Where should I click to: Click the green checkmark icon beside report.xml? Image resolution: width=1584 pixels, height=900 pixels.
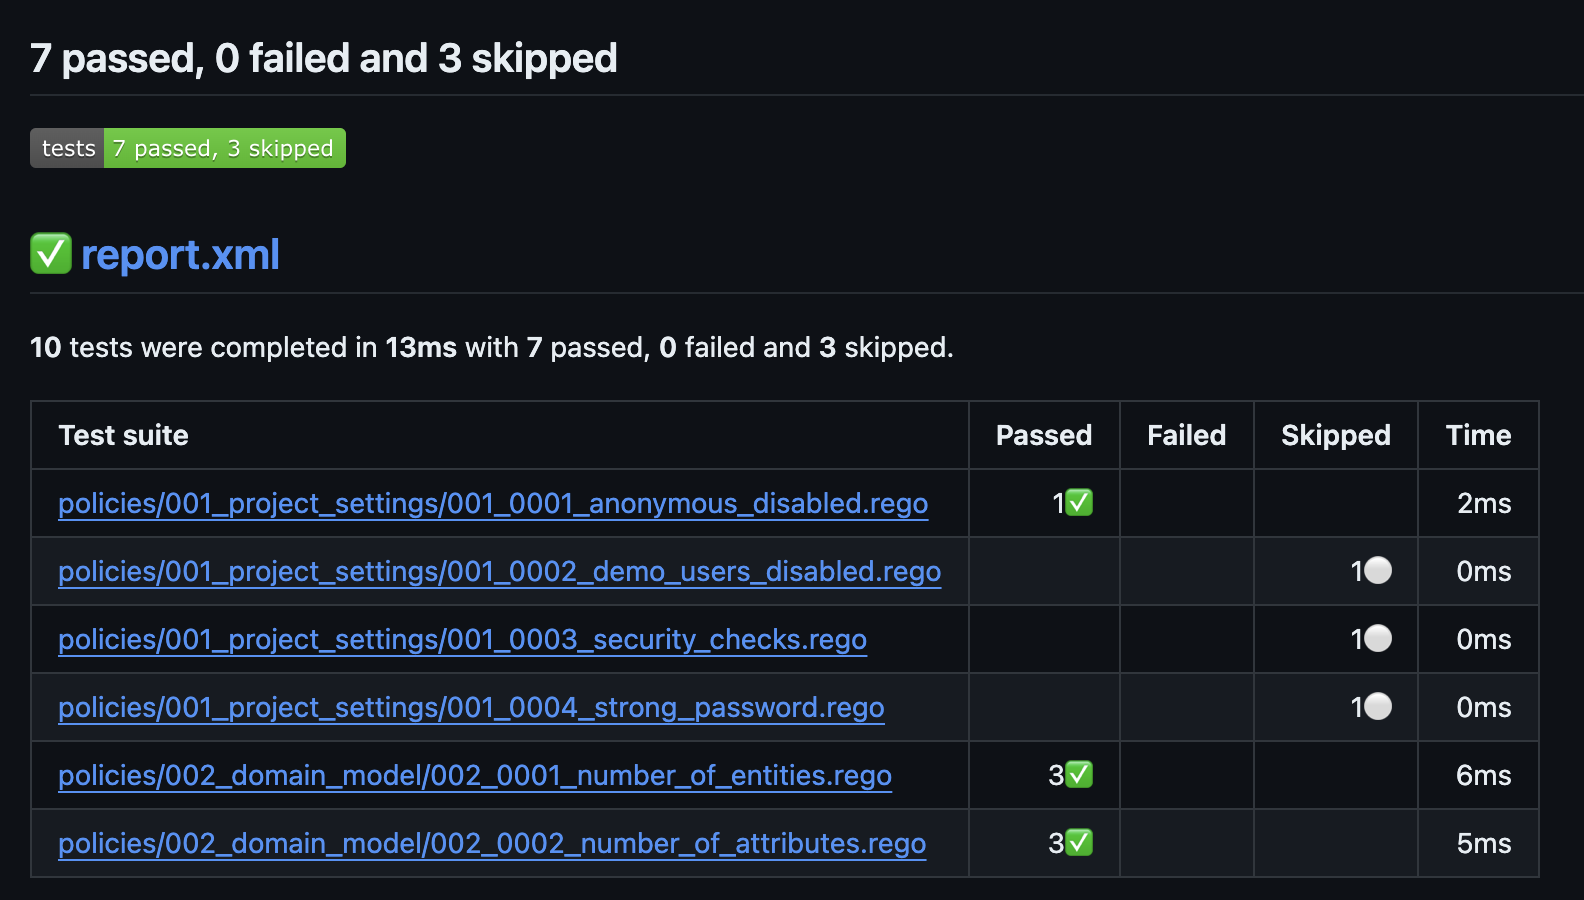(x=50, y=255)
